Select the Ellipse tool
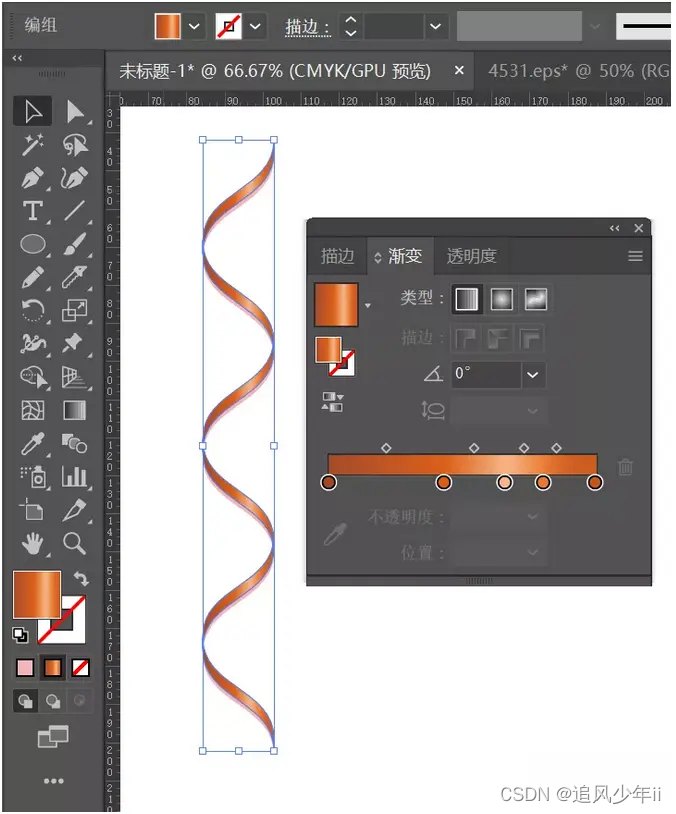 pyautogui.click(x=33, y=244)
